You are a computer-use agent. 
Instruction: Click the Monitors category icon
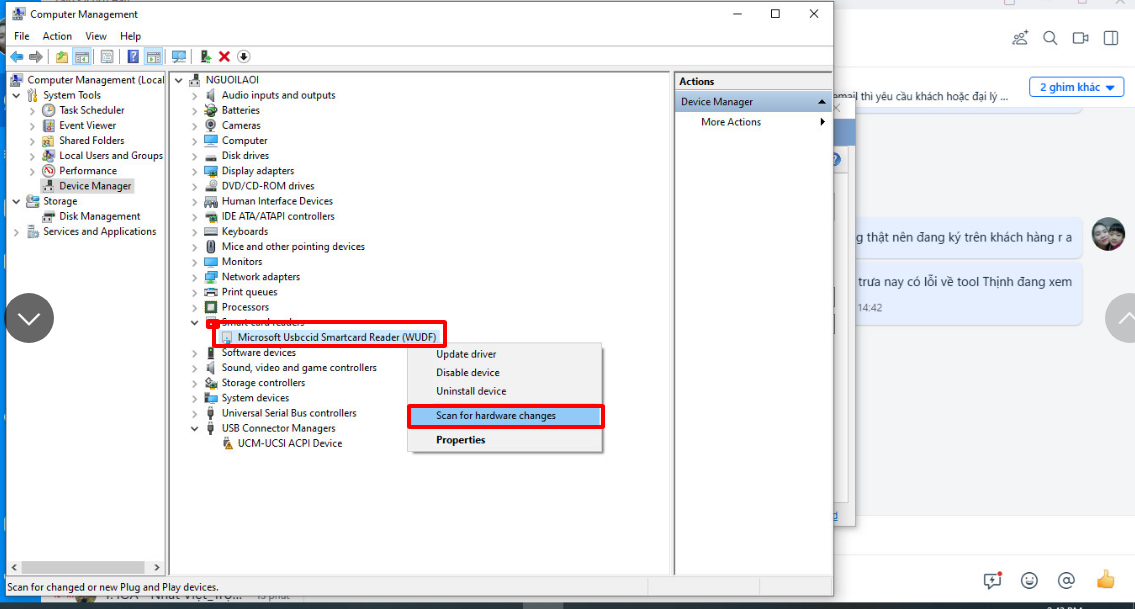pos(211,261)
